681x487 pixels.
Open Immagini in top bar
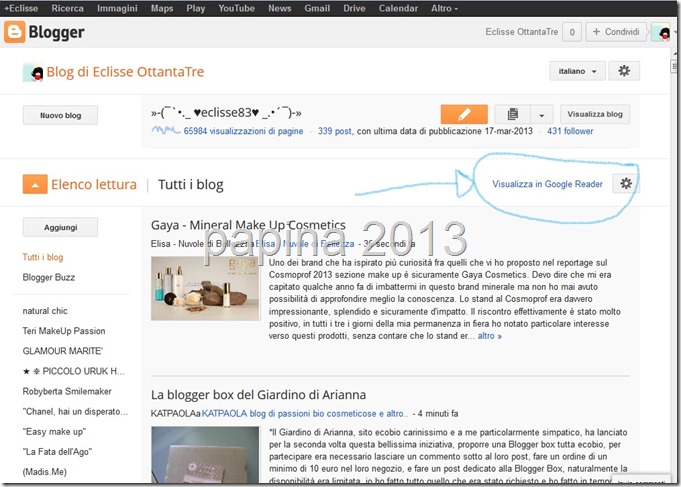(117, 8)
